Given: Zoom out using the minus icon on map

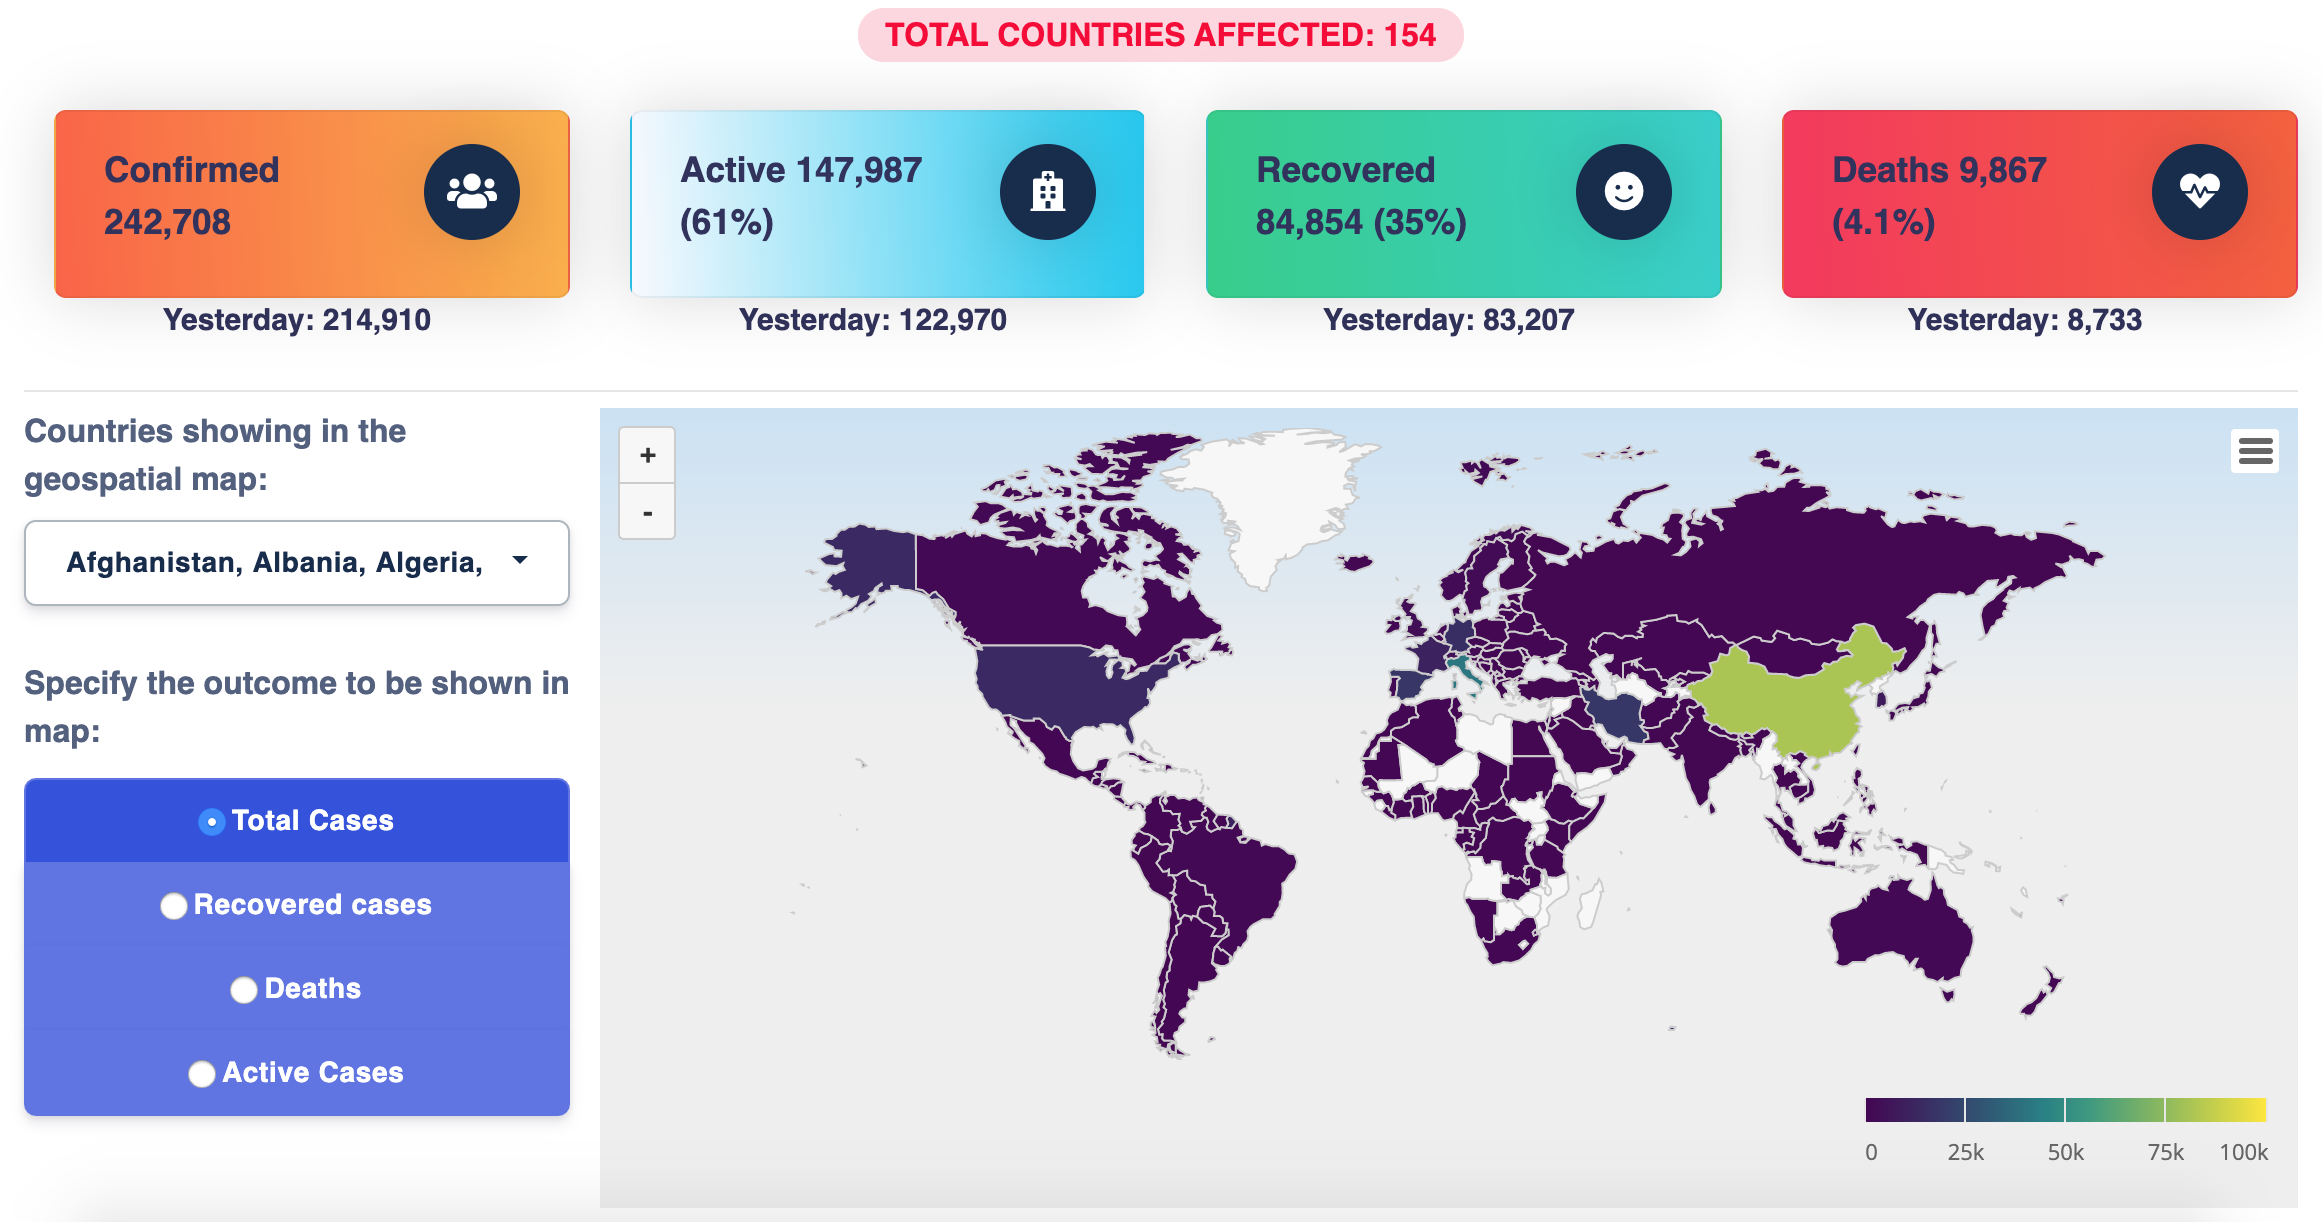Looking at the screenshot, I should coord(647,512).
